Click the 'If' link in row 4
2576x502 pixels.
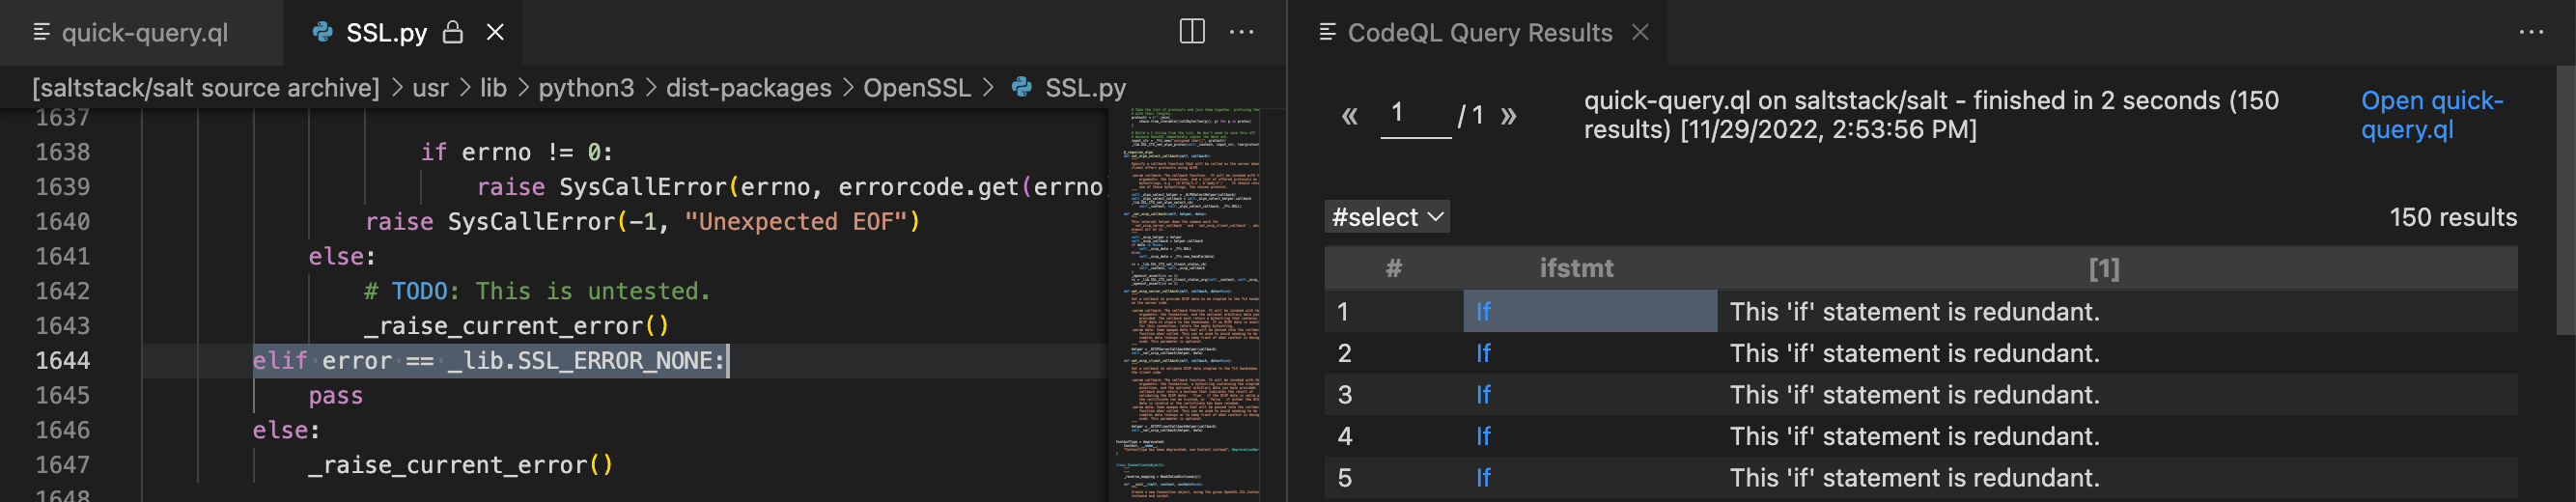[1483, 436]
